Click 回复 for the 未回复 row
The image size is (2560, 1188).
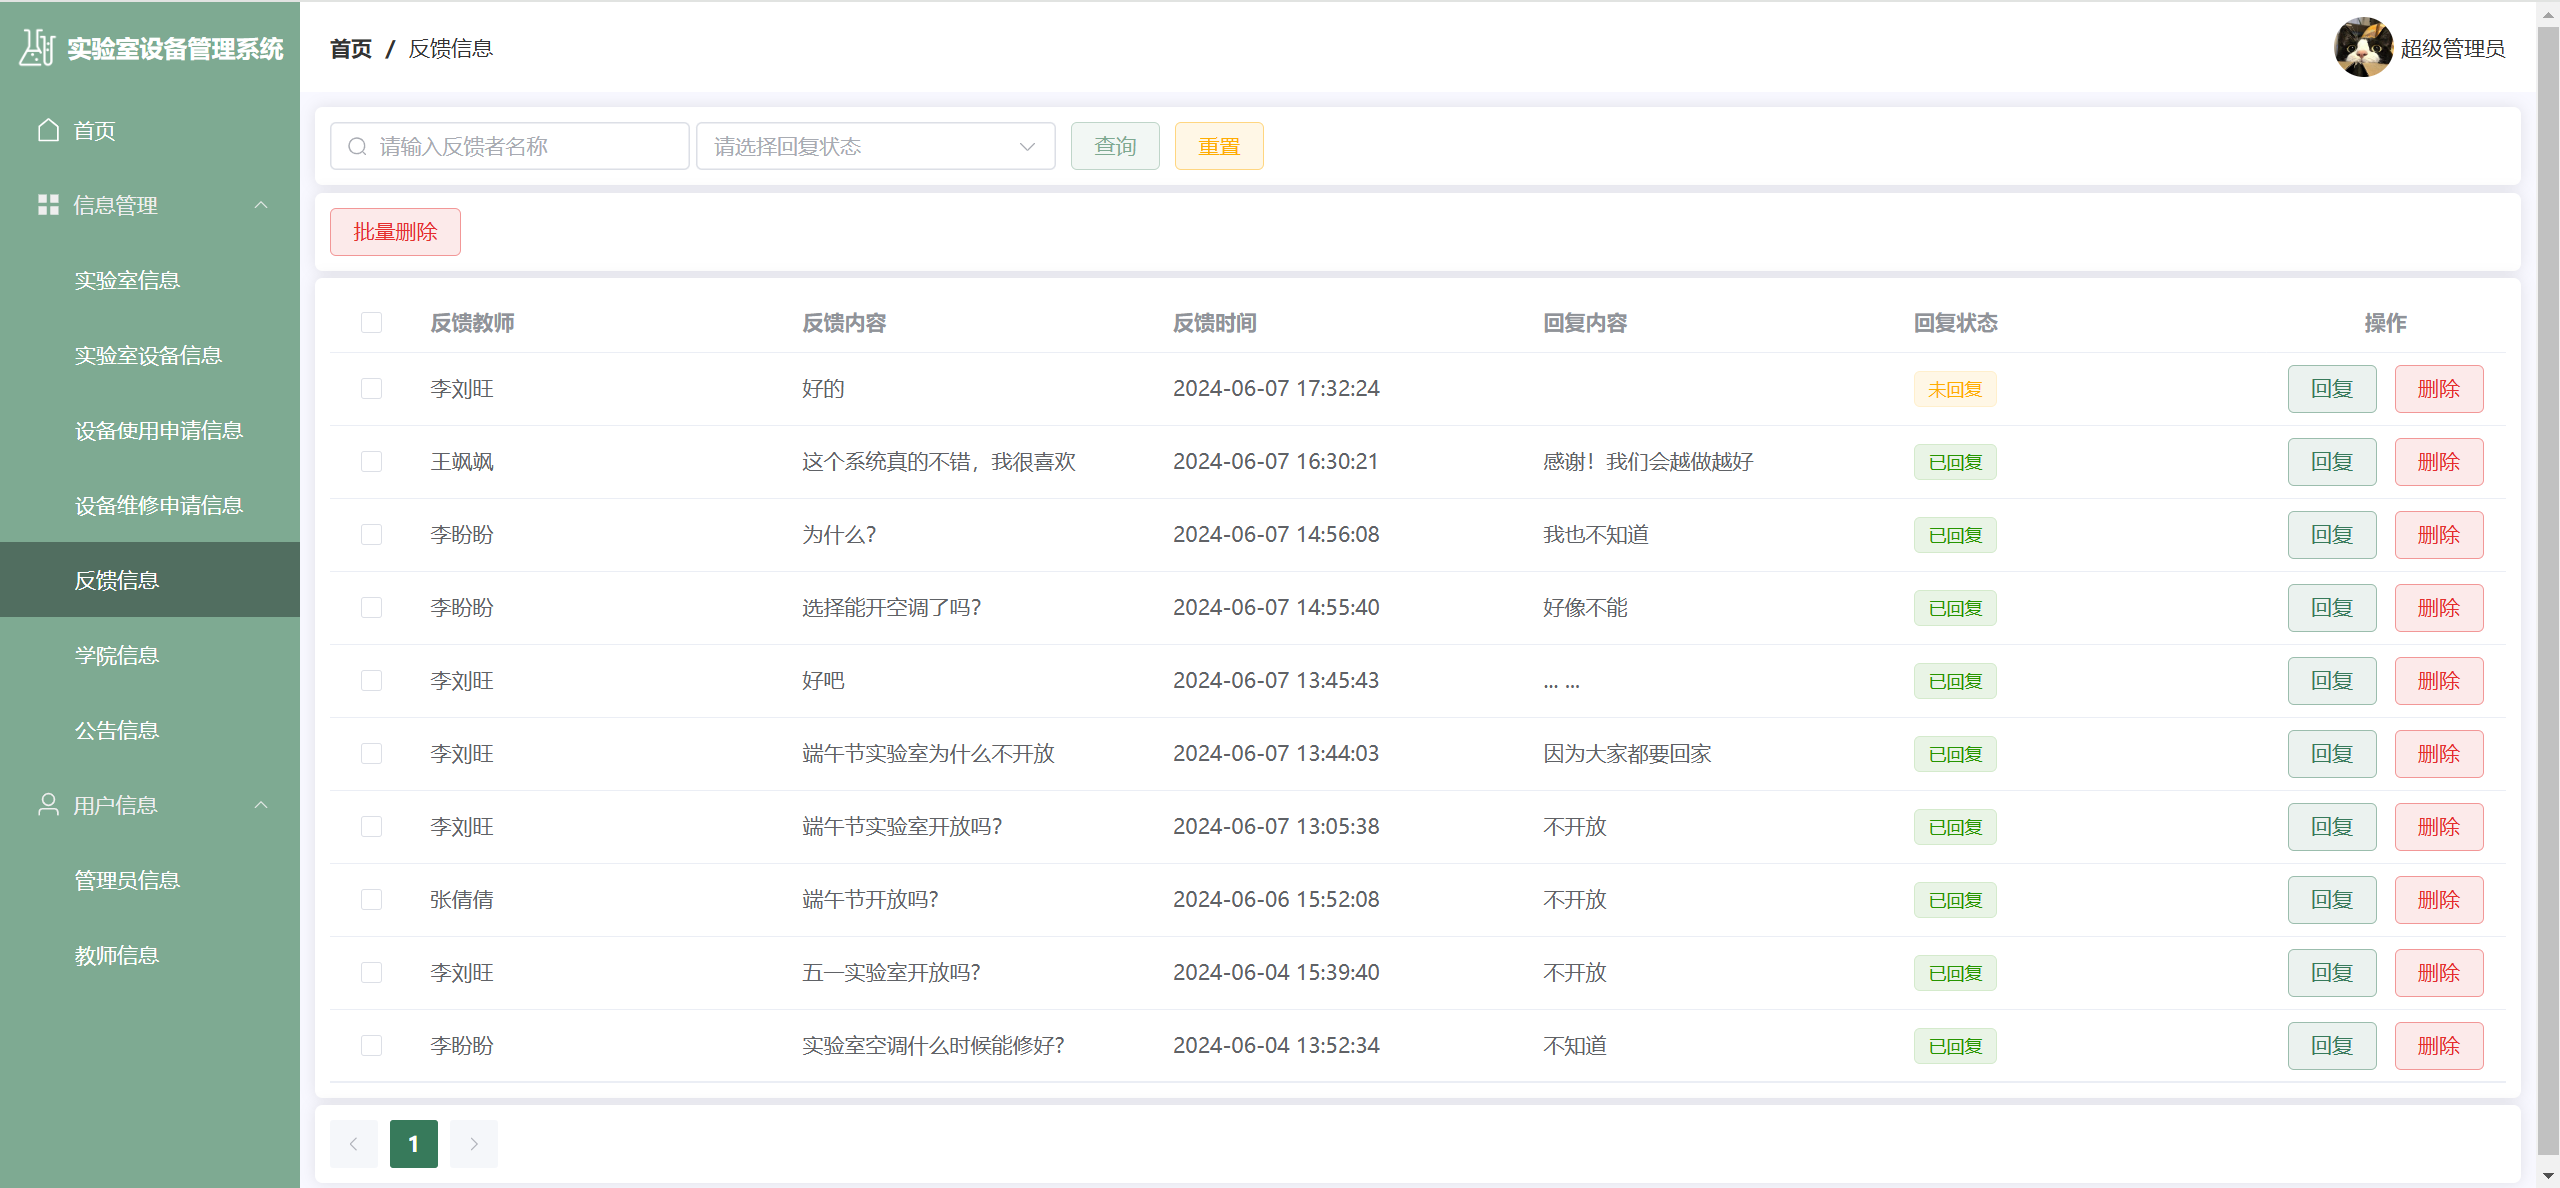2331,389
